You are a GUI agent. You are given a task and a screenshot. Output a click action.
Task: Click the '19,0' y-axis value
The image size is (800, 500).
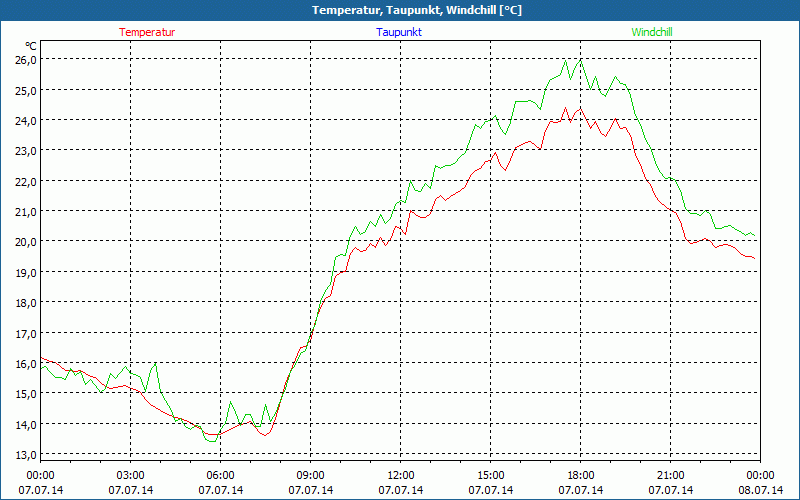point(26,272)
